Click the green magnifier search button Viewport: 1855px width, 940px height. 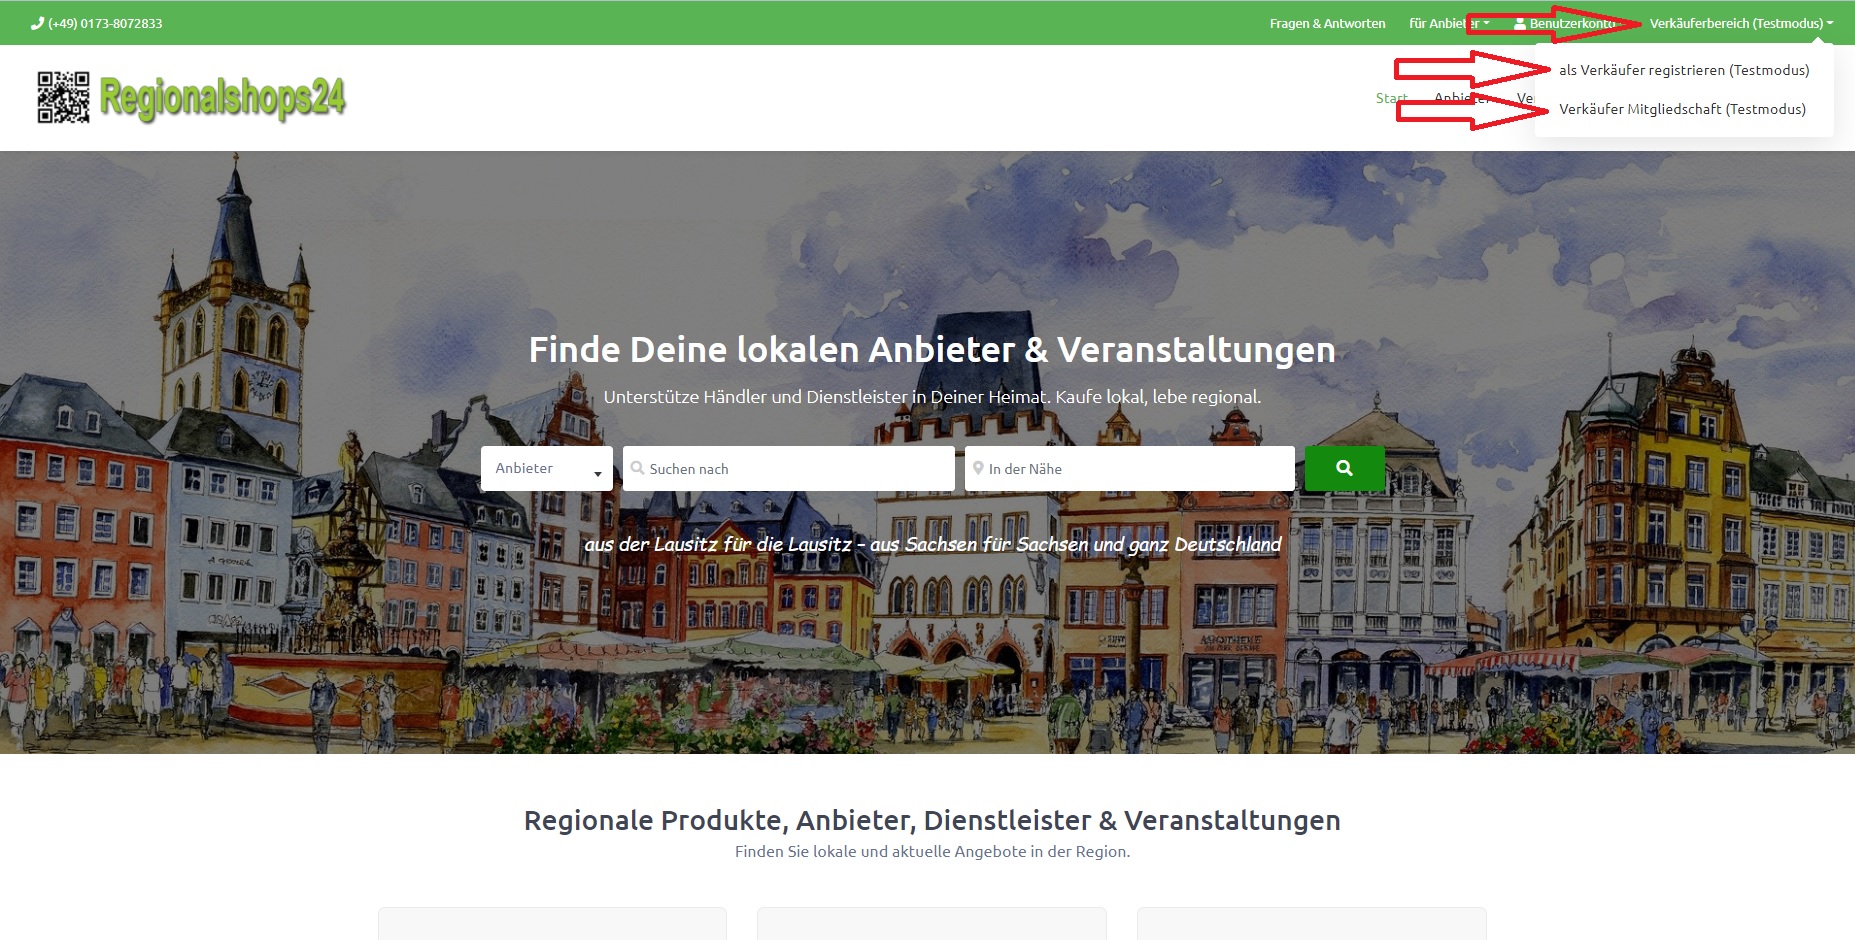(1344, 468)
